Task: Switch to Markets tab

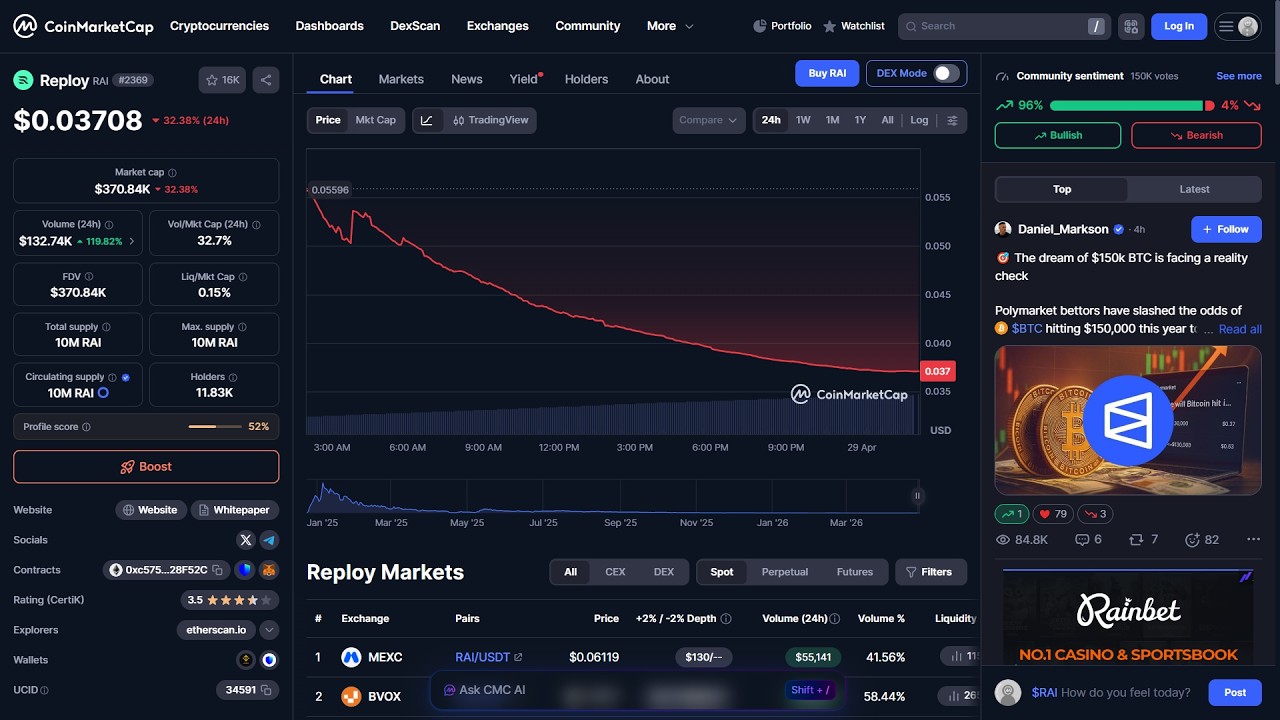Action: [401, 79]
